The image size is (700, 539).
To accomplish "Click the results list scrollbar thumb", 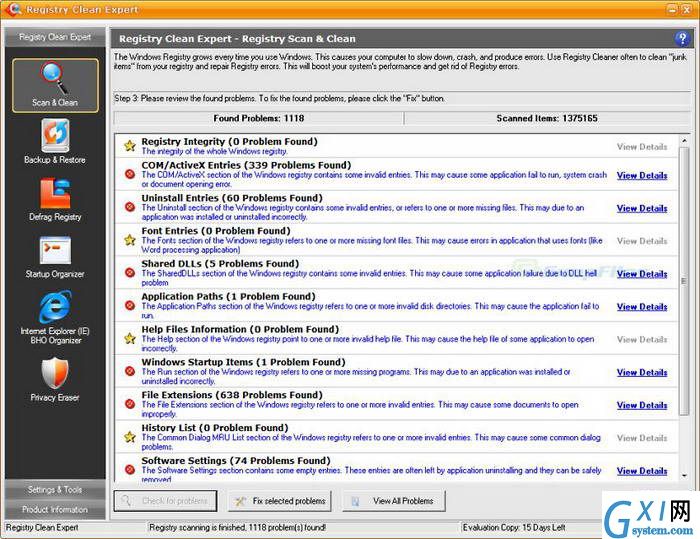I will click(x=684, y=281).
